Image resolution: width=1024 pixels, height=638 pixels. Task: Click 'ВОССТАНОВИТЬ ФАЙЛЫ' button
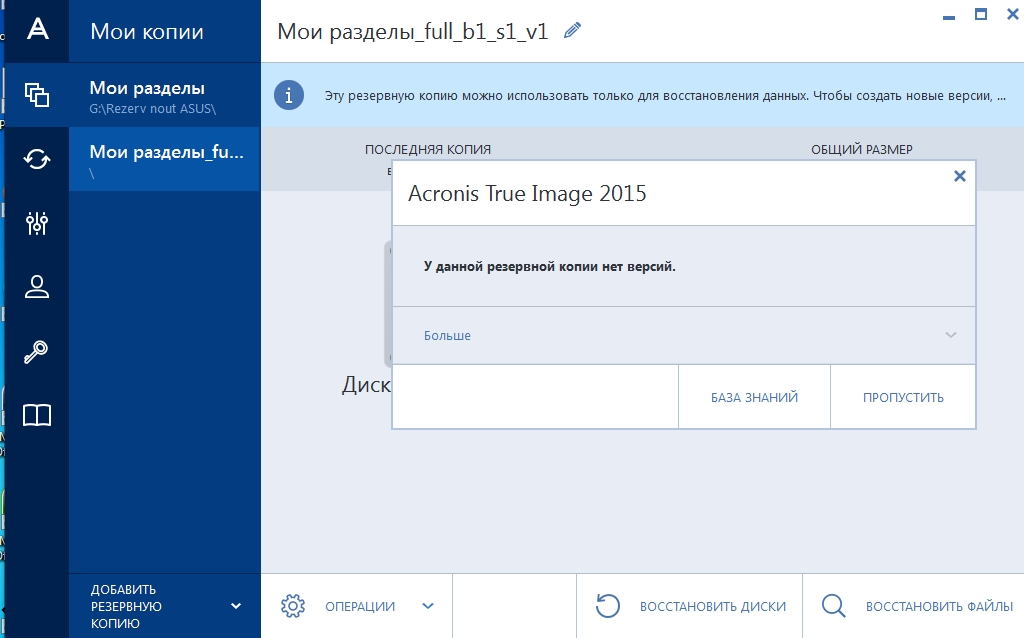[x=914, y=606]
